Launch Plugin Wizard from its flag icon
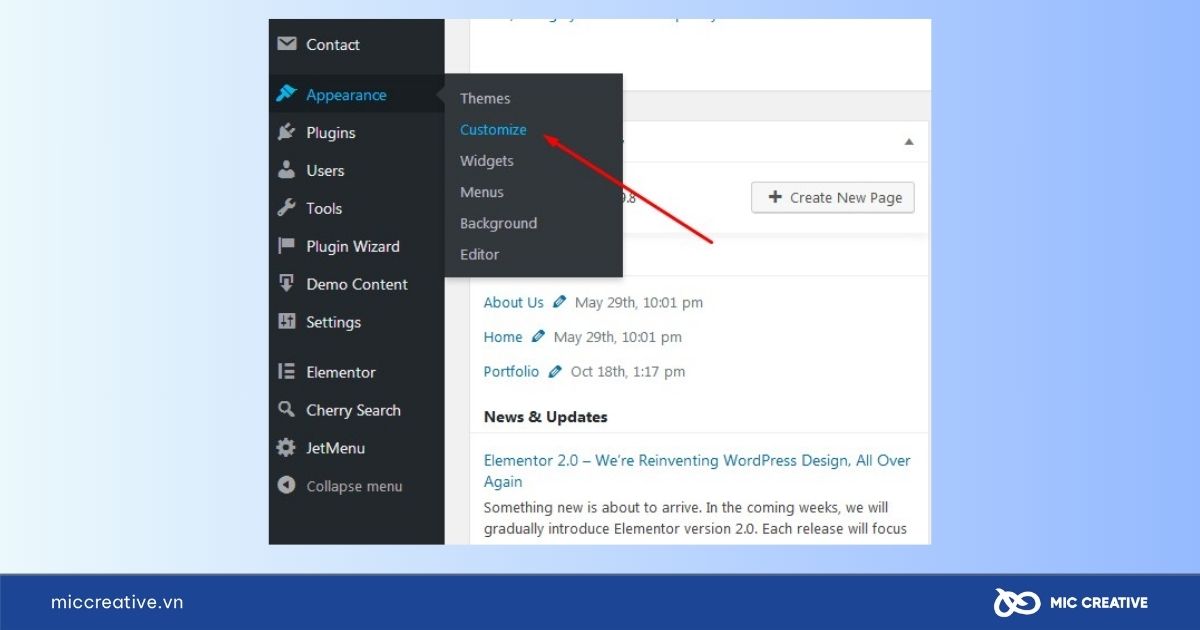This screenshot has width=1200, height=630. tap(287, 246)
